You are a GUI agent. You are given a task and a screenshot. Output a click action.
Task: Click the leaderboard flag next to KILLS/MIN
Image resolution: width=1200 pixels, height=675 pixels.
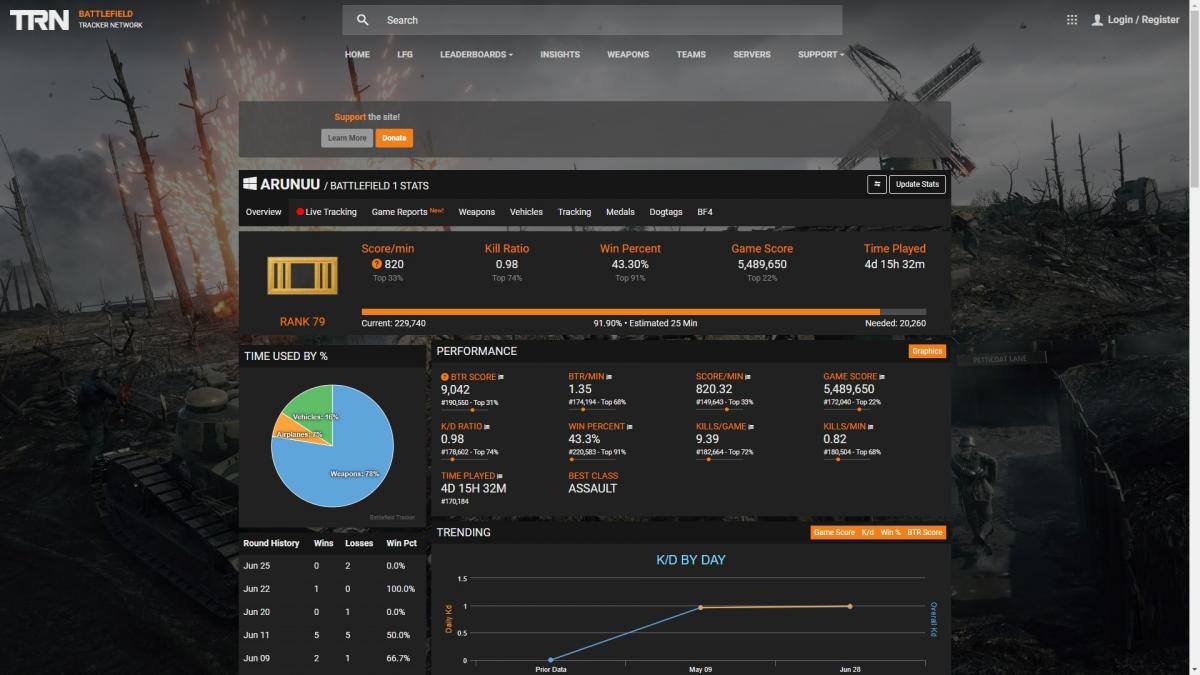pos(873,427)
